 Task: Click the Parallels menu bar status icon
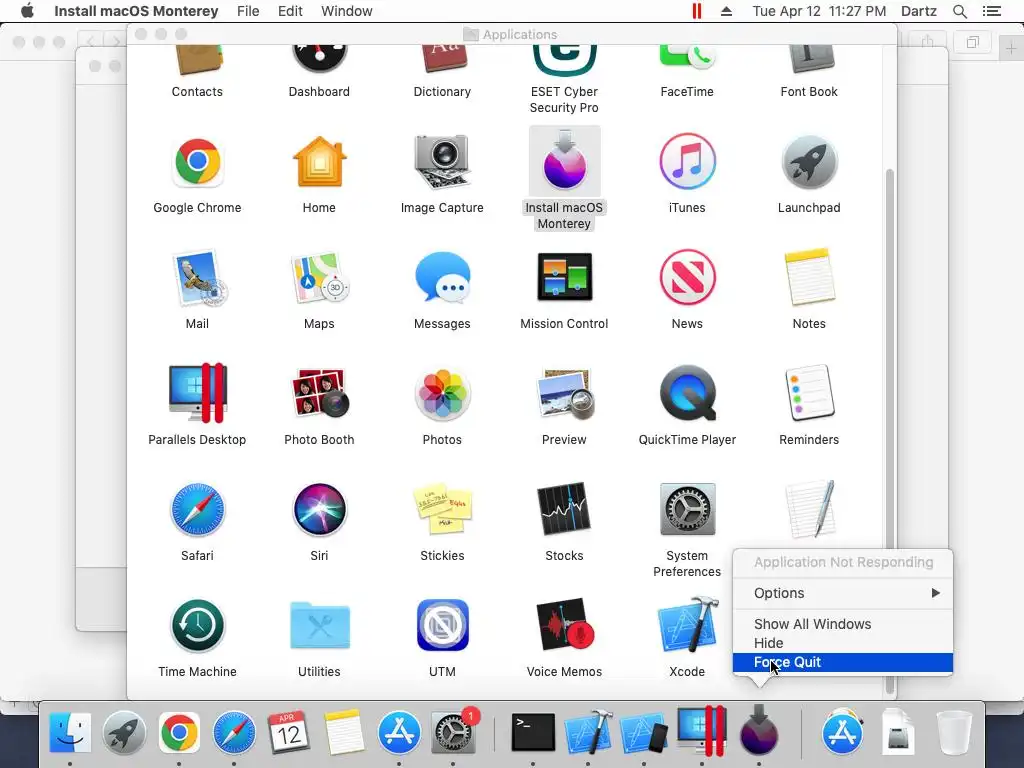click(x=697, y=11)
